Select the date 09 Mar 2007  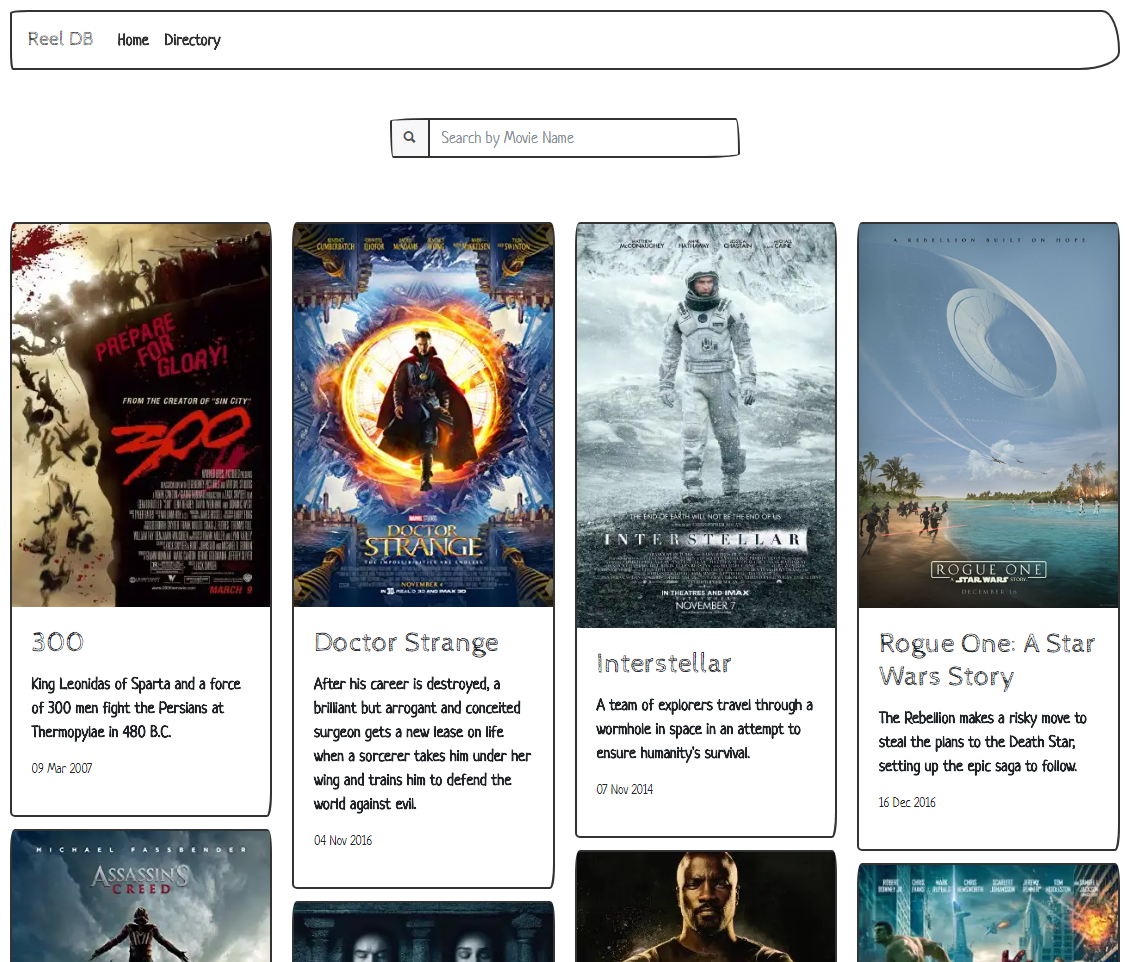click(62, 769)
